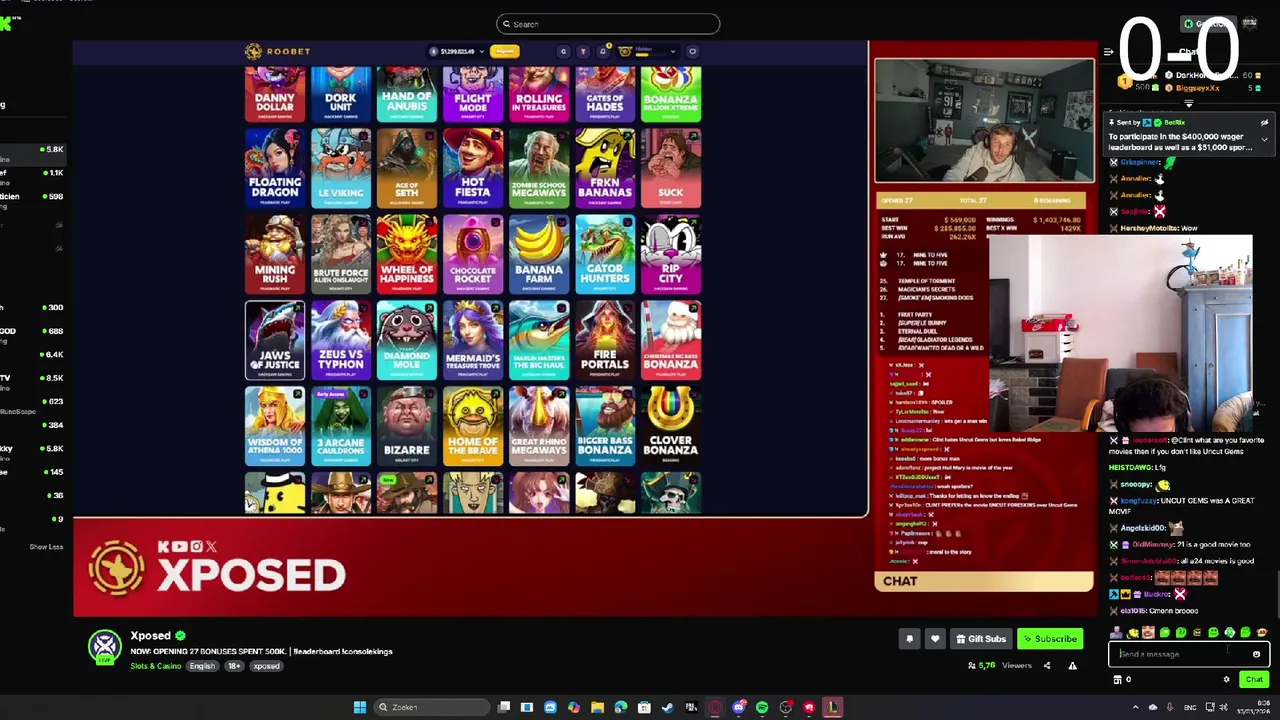The height and width of the screenshot is (720, 1280).
Task: Click the yellow Deposit button
Action: tap(505, 51)
